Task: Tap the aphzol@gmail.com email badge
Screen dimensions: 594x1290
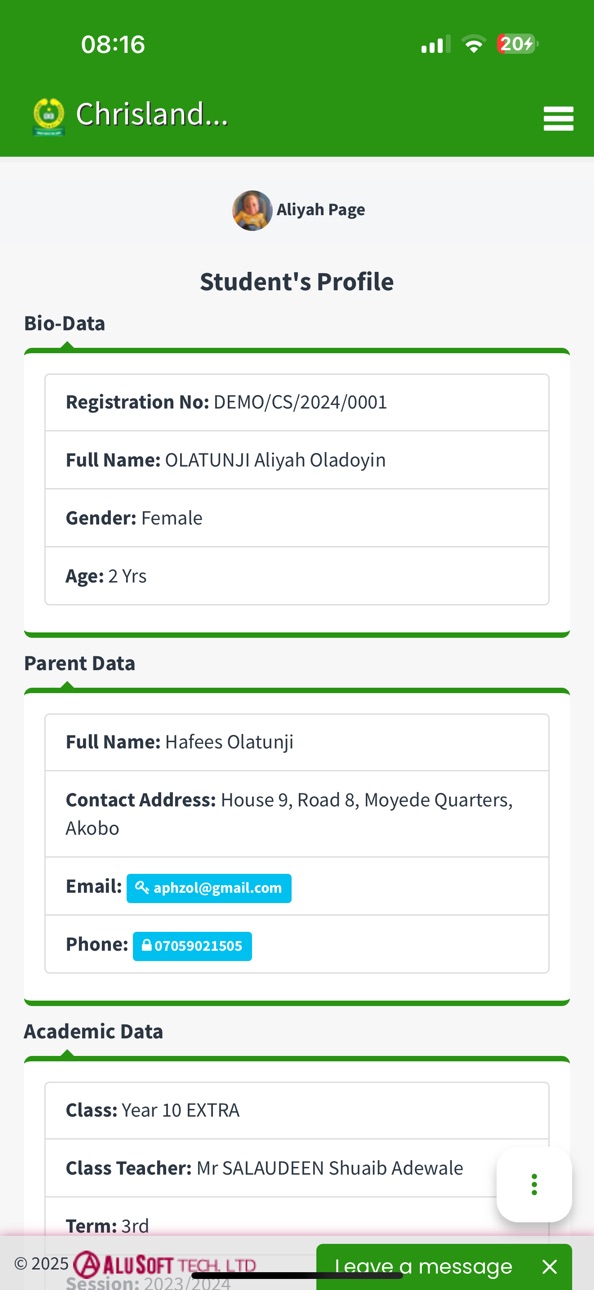Action: (x=209, y=888)
